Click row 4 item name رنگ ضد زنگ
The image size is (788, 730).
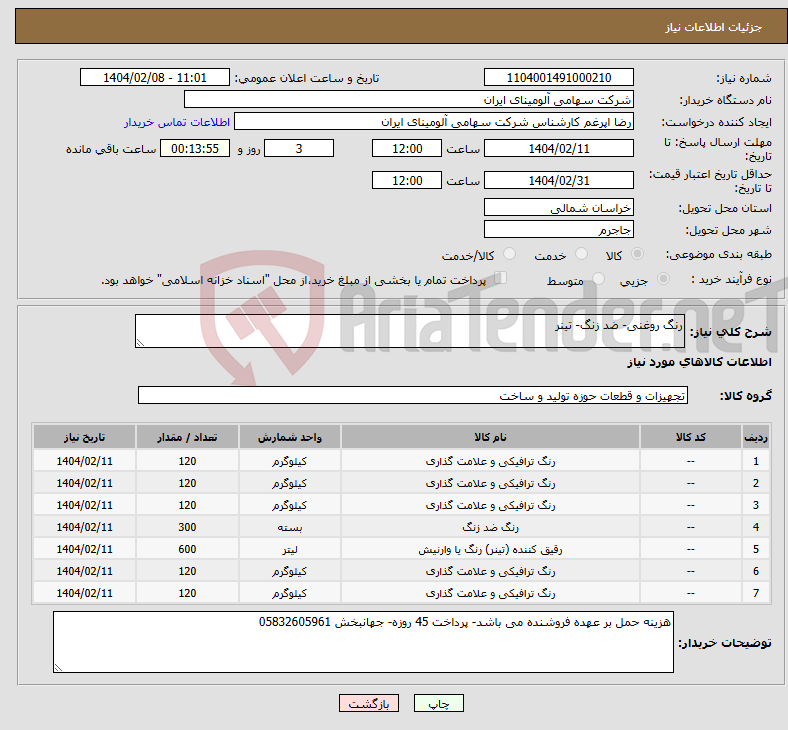tap(490, 528)
